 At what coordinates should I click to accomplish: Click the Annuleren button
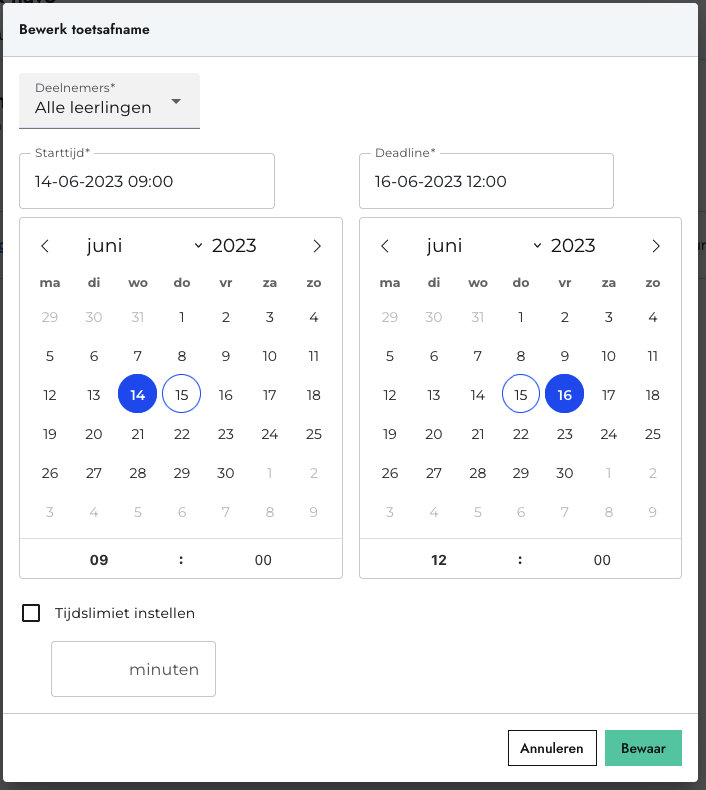coord(552,748)
